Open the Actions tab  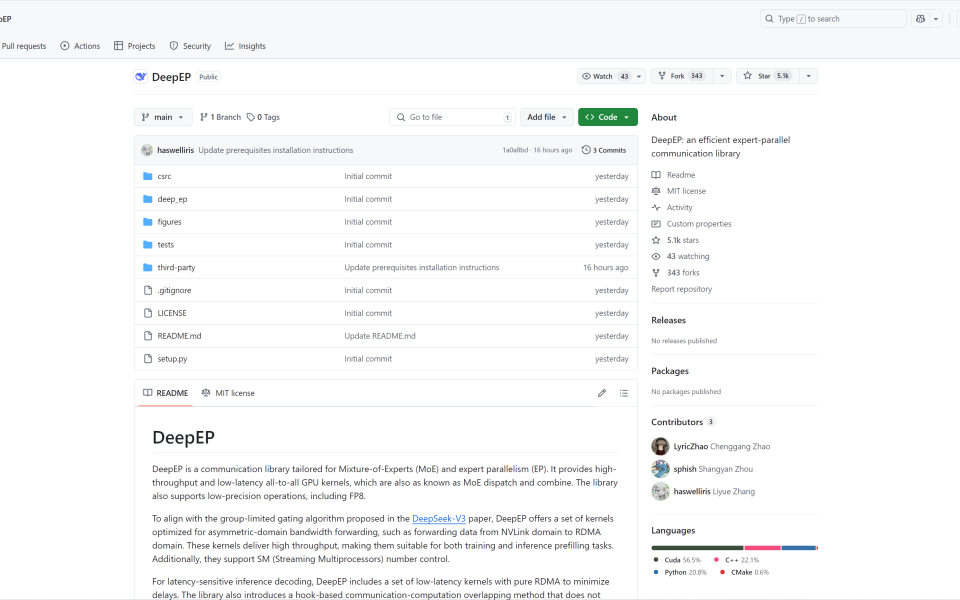click(x=80, y=46)
